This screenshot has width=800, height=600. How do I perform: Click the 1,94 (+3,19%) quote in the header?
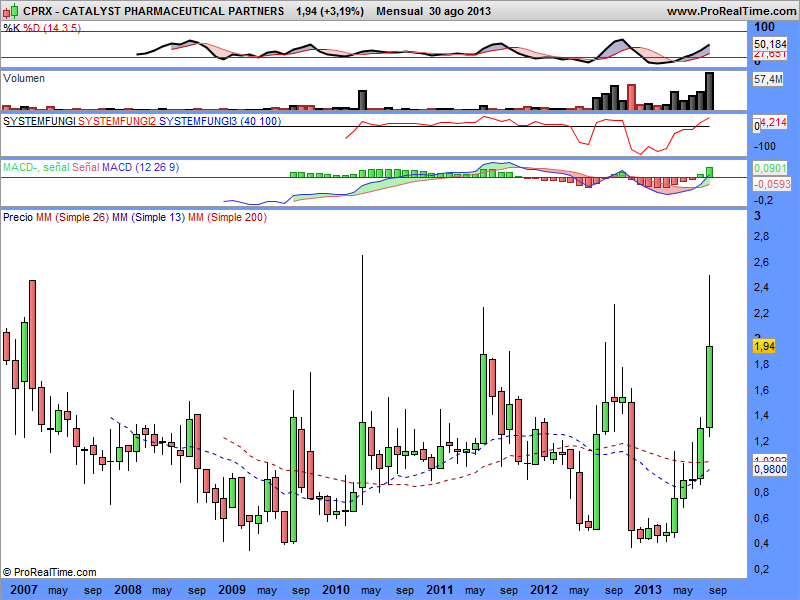[330, 11]
